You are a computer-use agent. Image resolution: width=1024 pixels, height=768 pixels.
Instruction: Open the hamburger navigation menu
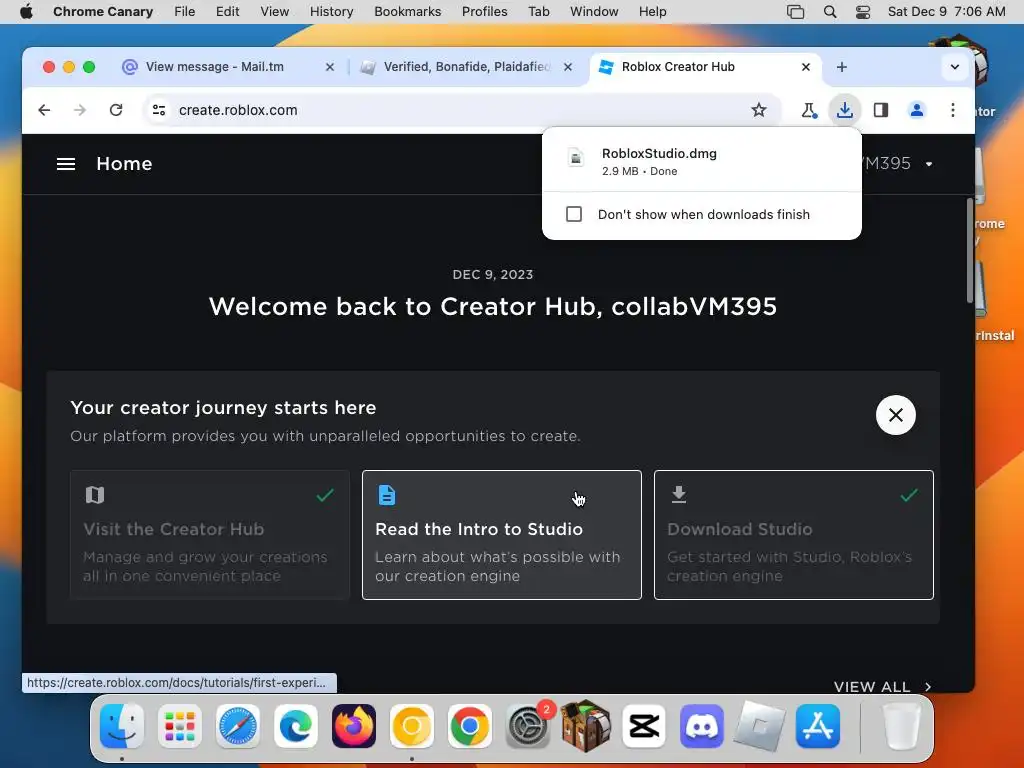[x=66, y=164]
